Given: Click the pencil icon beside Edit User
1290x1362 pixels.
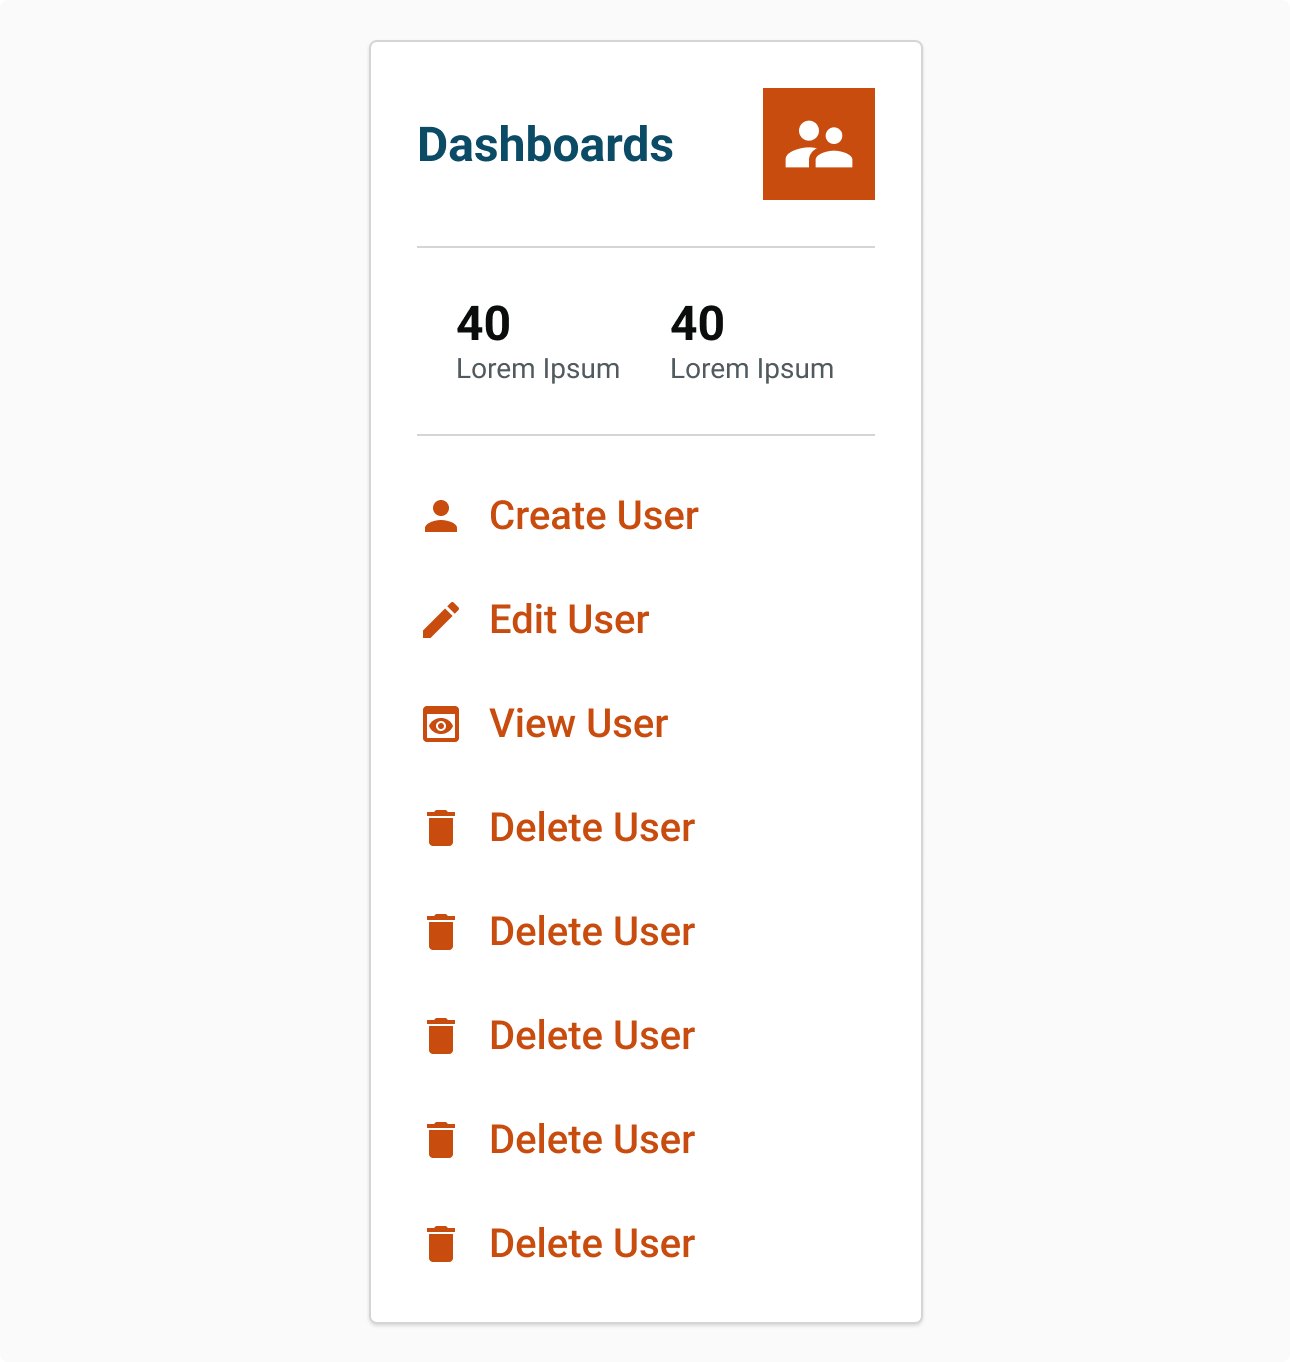Looking at the screenshot, I should click(441, 620).
